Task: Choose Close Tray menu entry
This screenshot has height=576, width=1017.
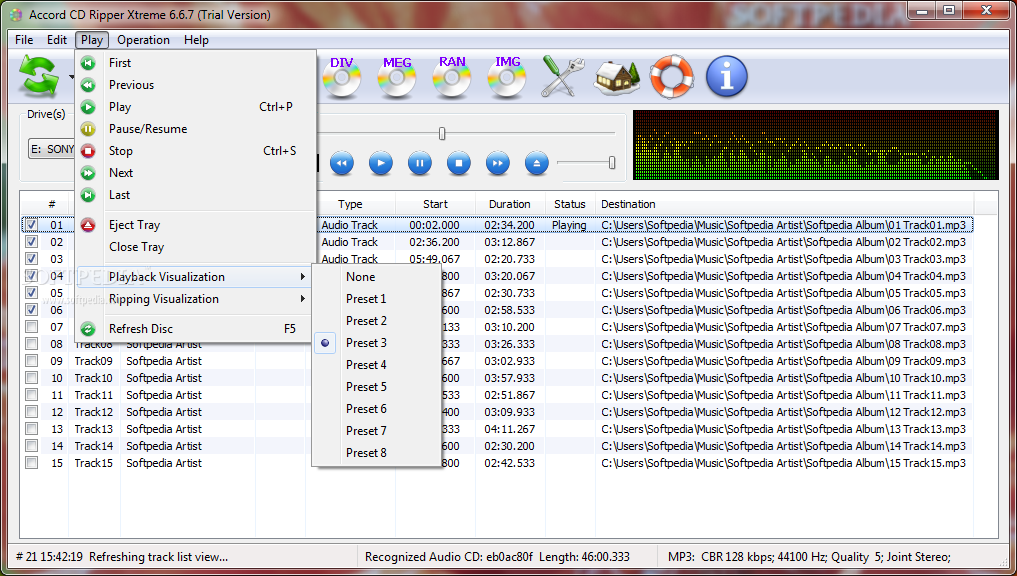Action: click(x=196, y=247)
